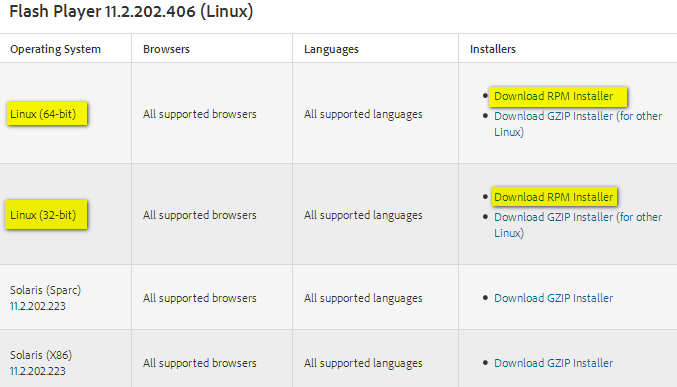Click All supported browsers in Solaris (Sparc) row

(x=199, y=298)
